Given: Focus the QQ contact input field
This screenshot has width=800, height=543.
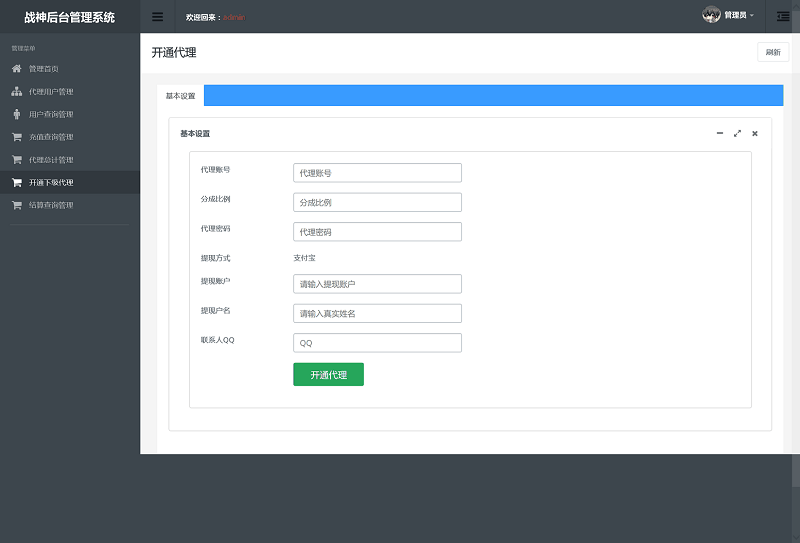Looking at the screenshot, I should pos(378,343).
